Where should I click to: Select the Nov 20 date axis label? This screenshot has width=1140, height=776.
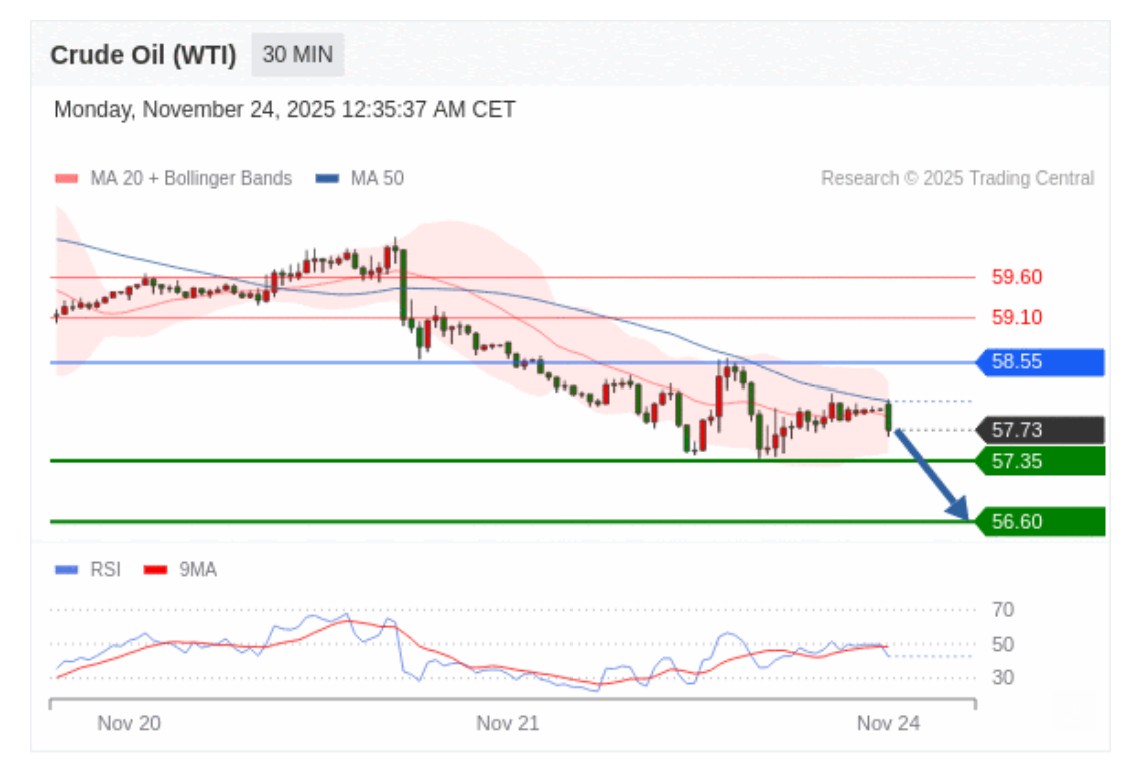coord(128,723)
